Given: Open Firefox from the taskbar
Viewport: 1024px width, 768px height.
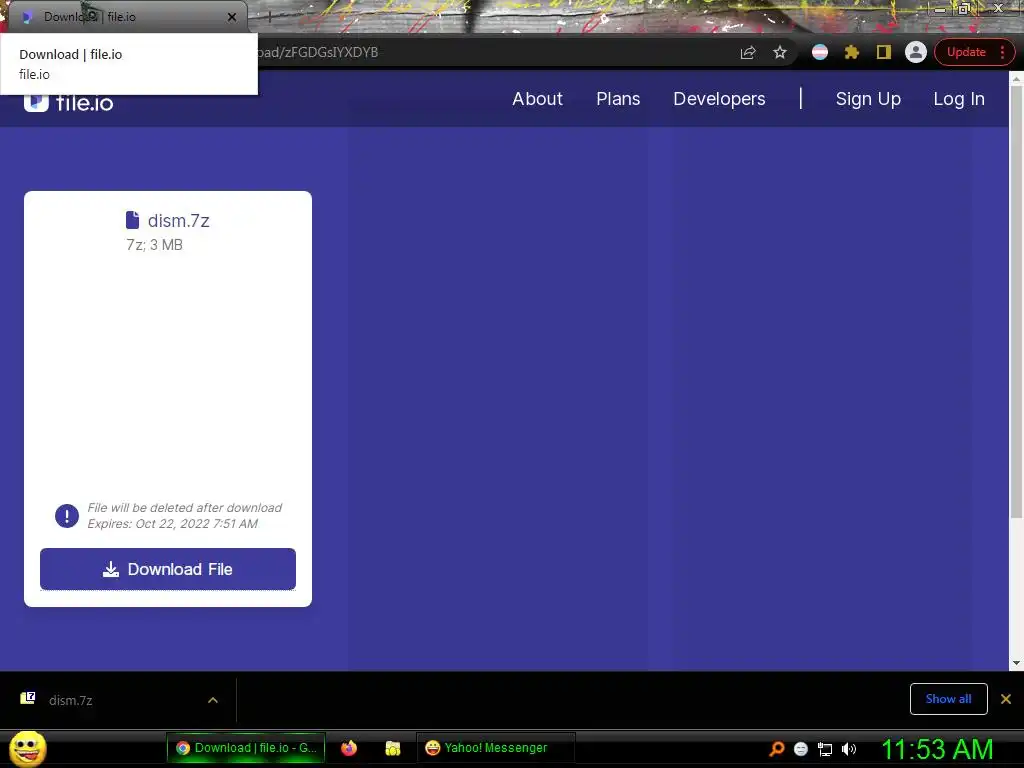Looking at the screenshot, I should [x=349, y=748].
